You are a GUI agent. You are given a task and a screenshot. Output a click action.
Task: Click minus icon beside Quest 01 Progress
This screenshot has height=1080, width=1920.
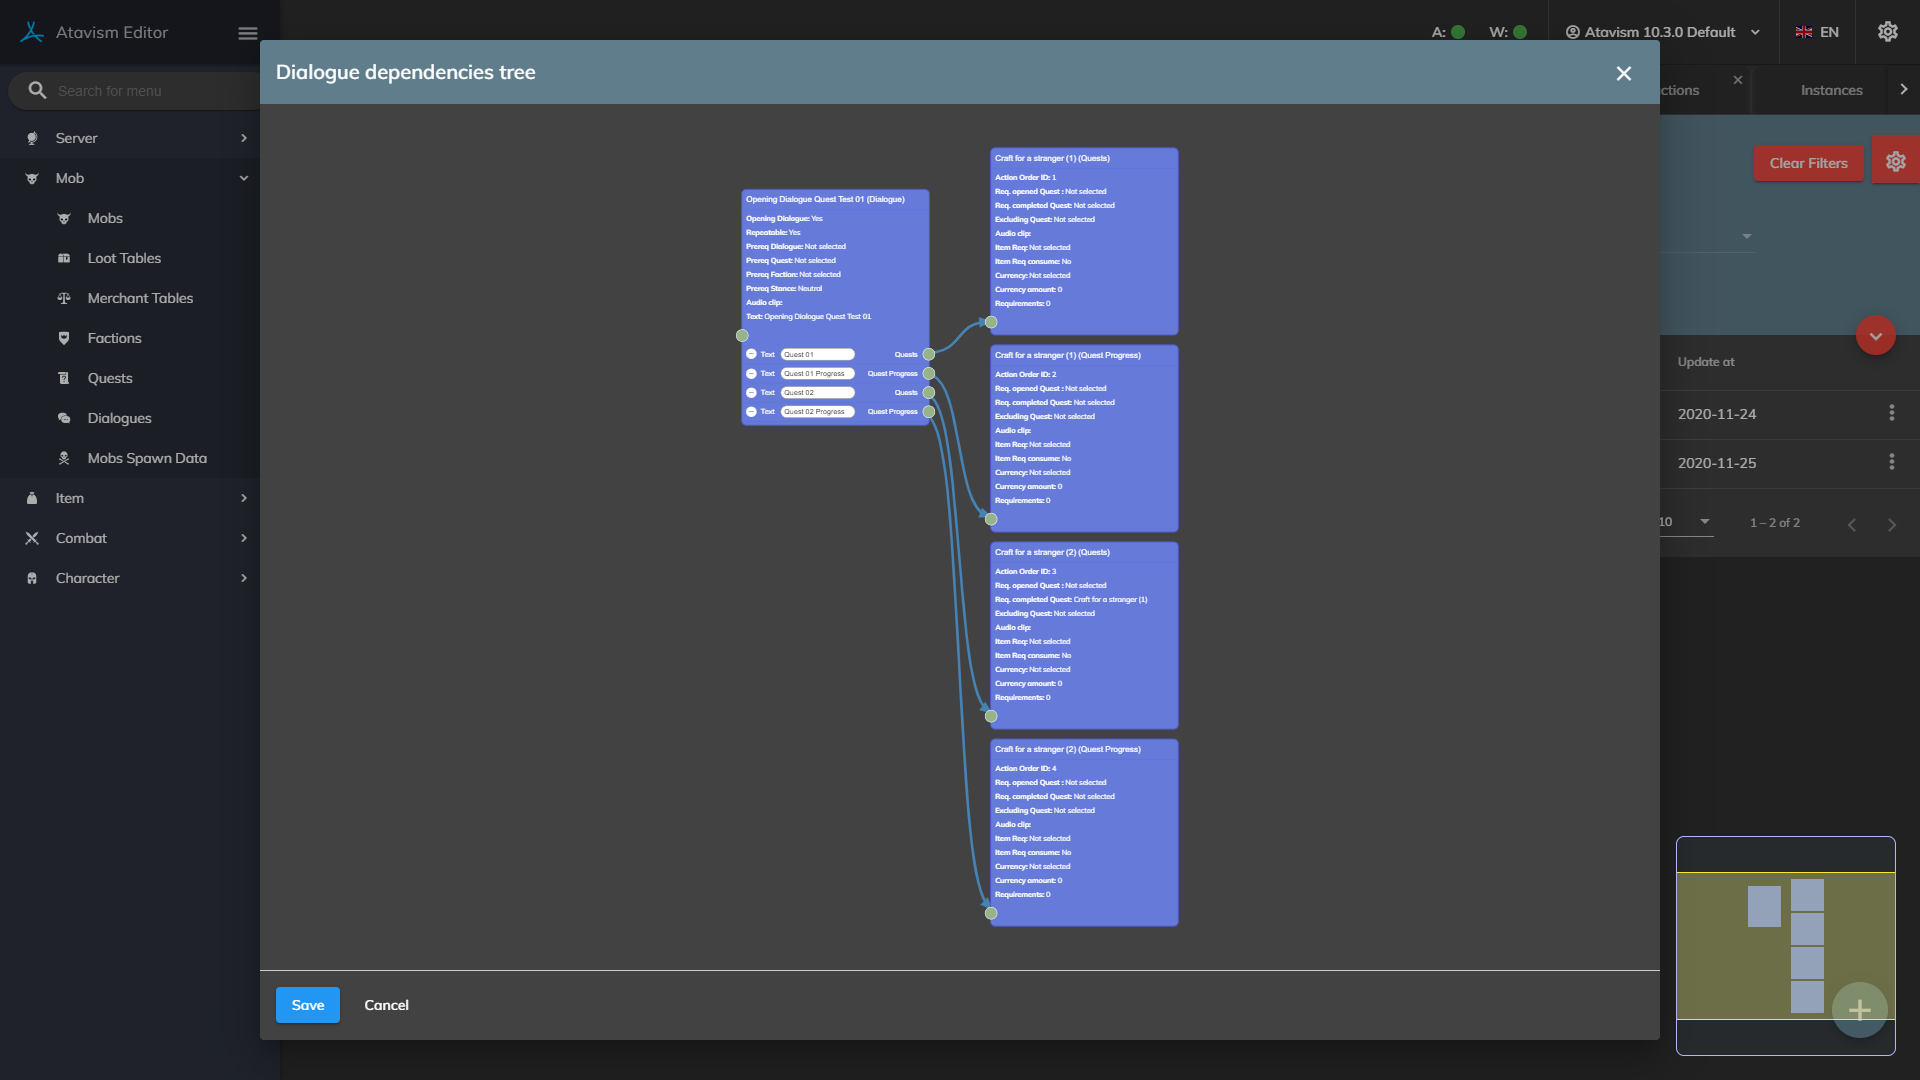coord(751,373)
